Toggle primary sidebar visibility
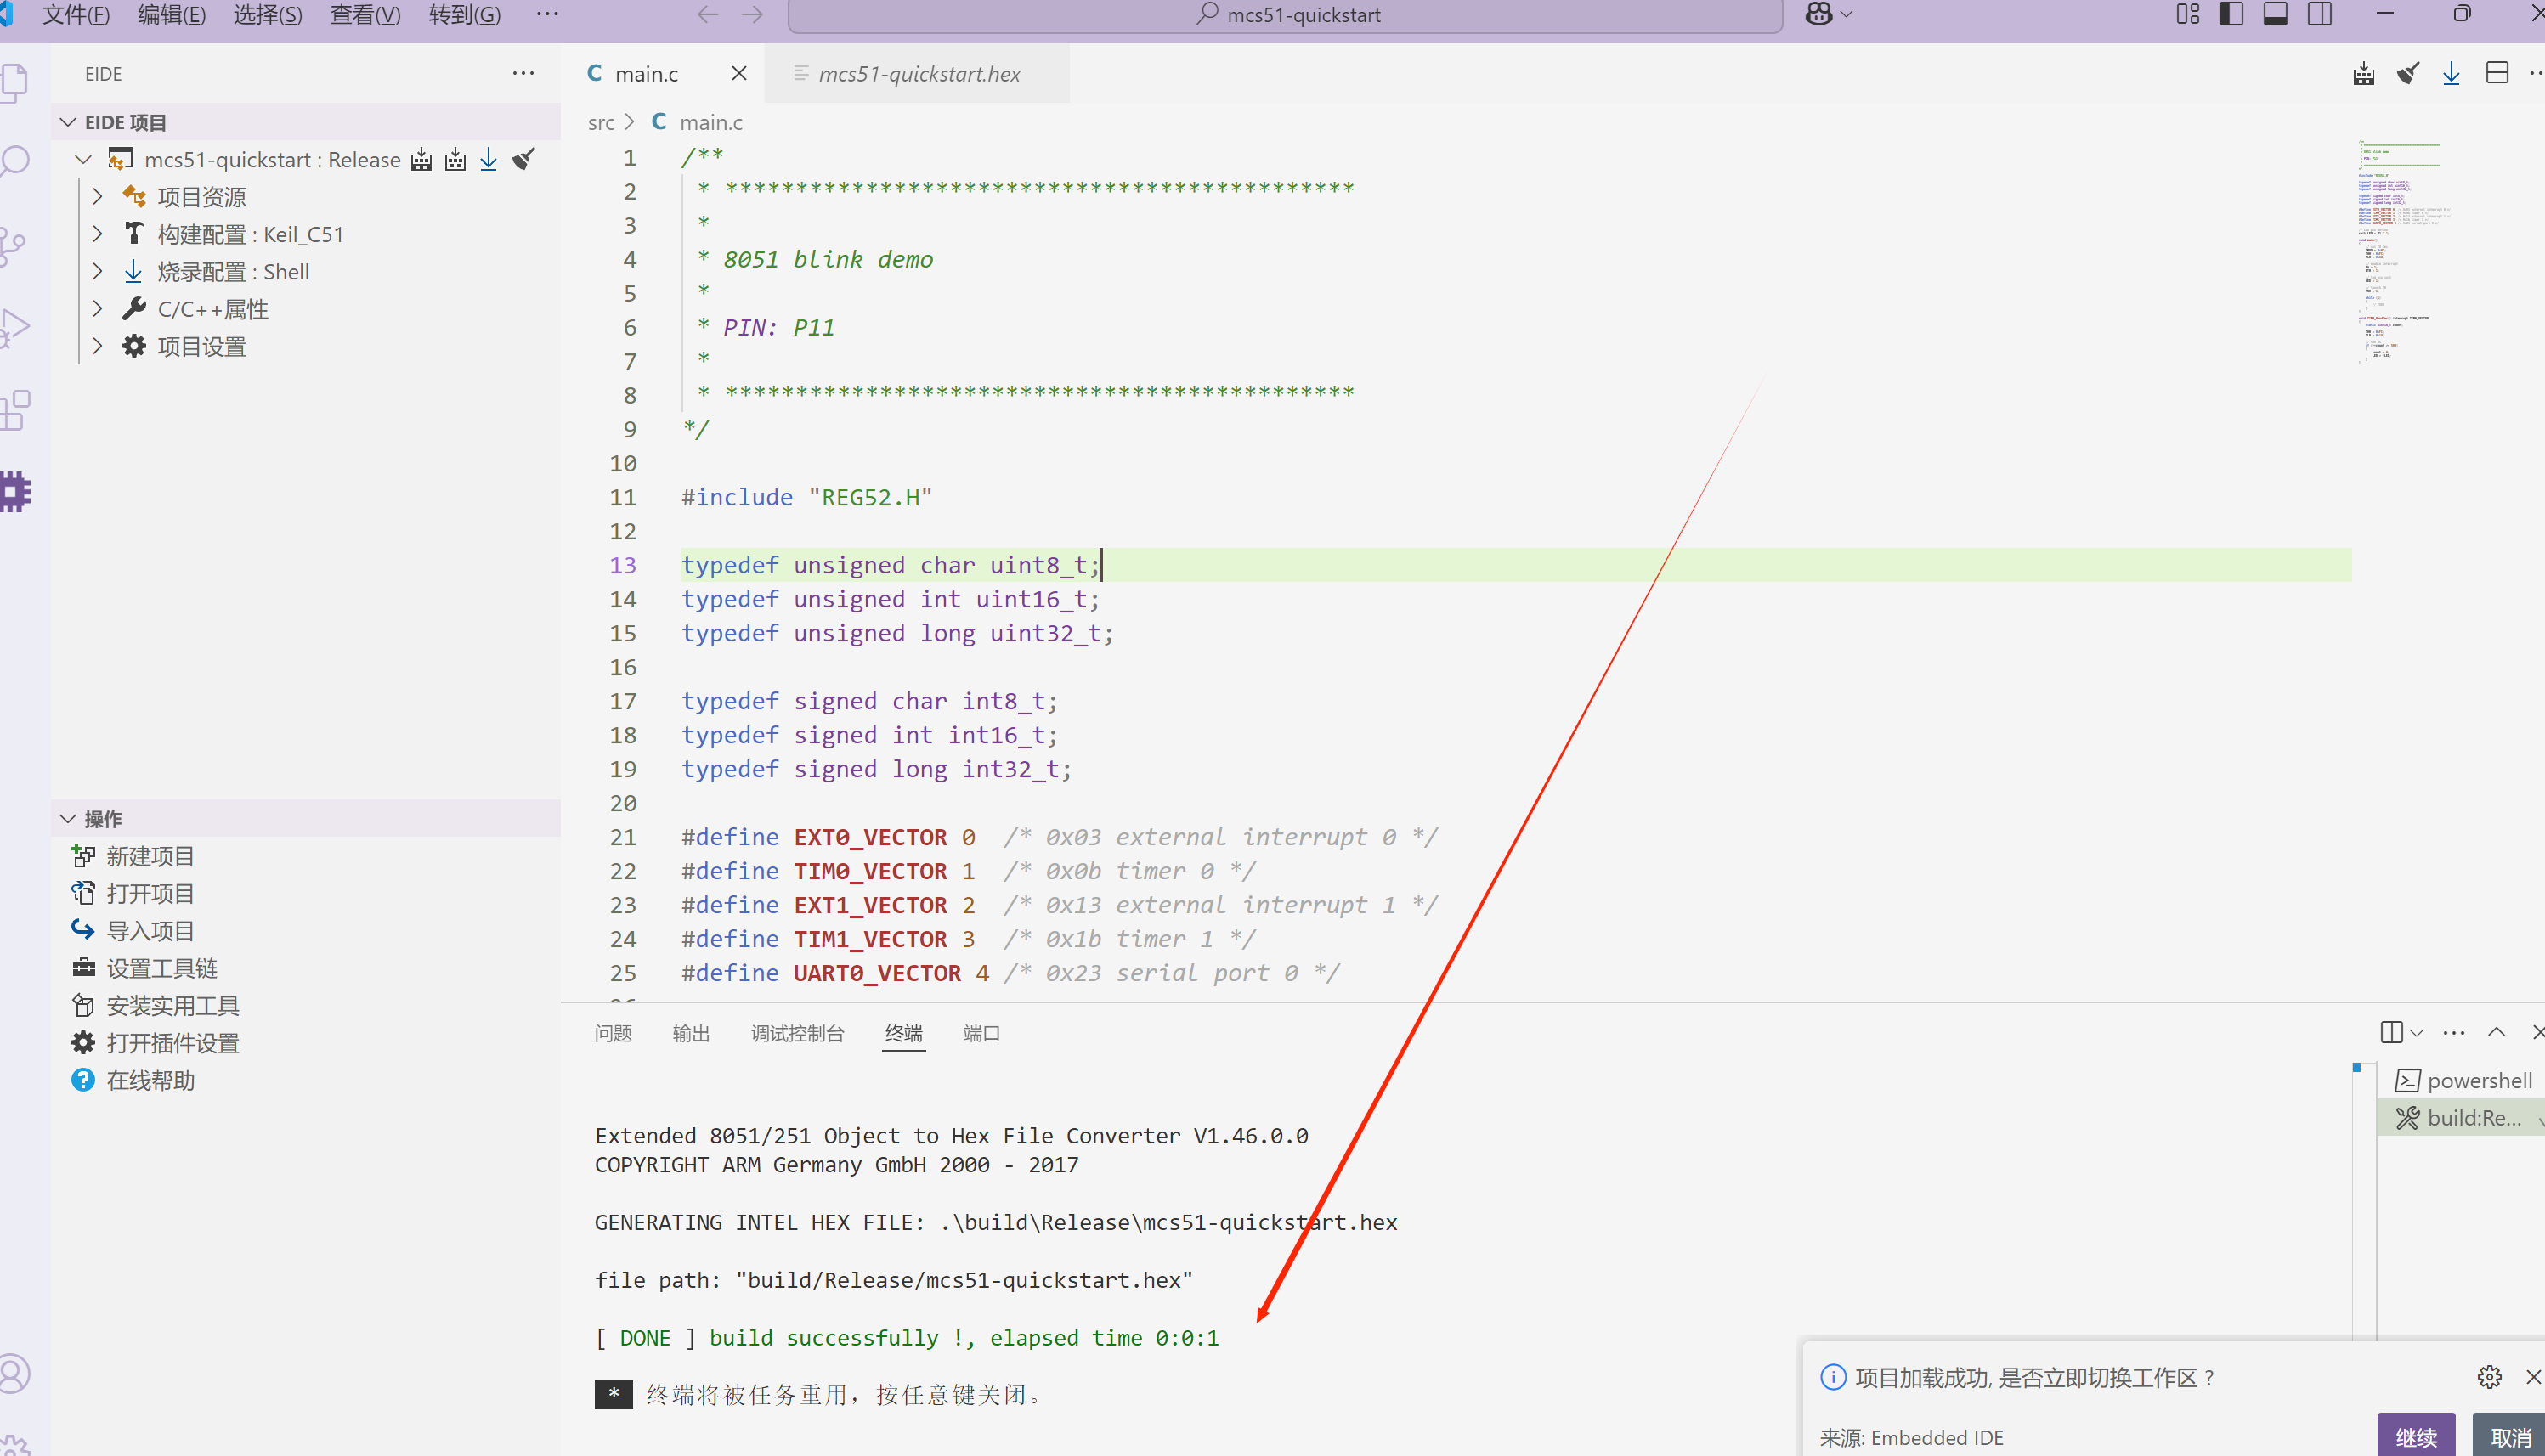Viewport: 2545px width, 1456px height. (2231, 14)
